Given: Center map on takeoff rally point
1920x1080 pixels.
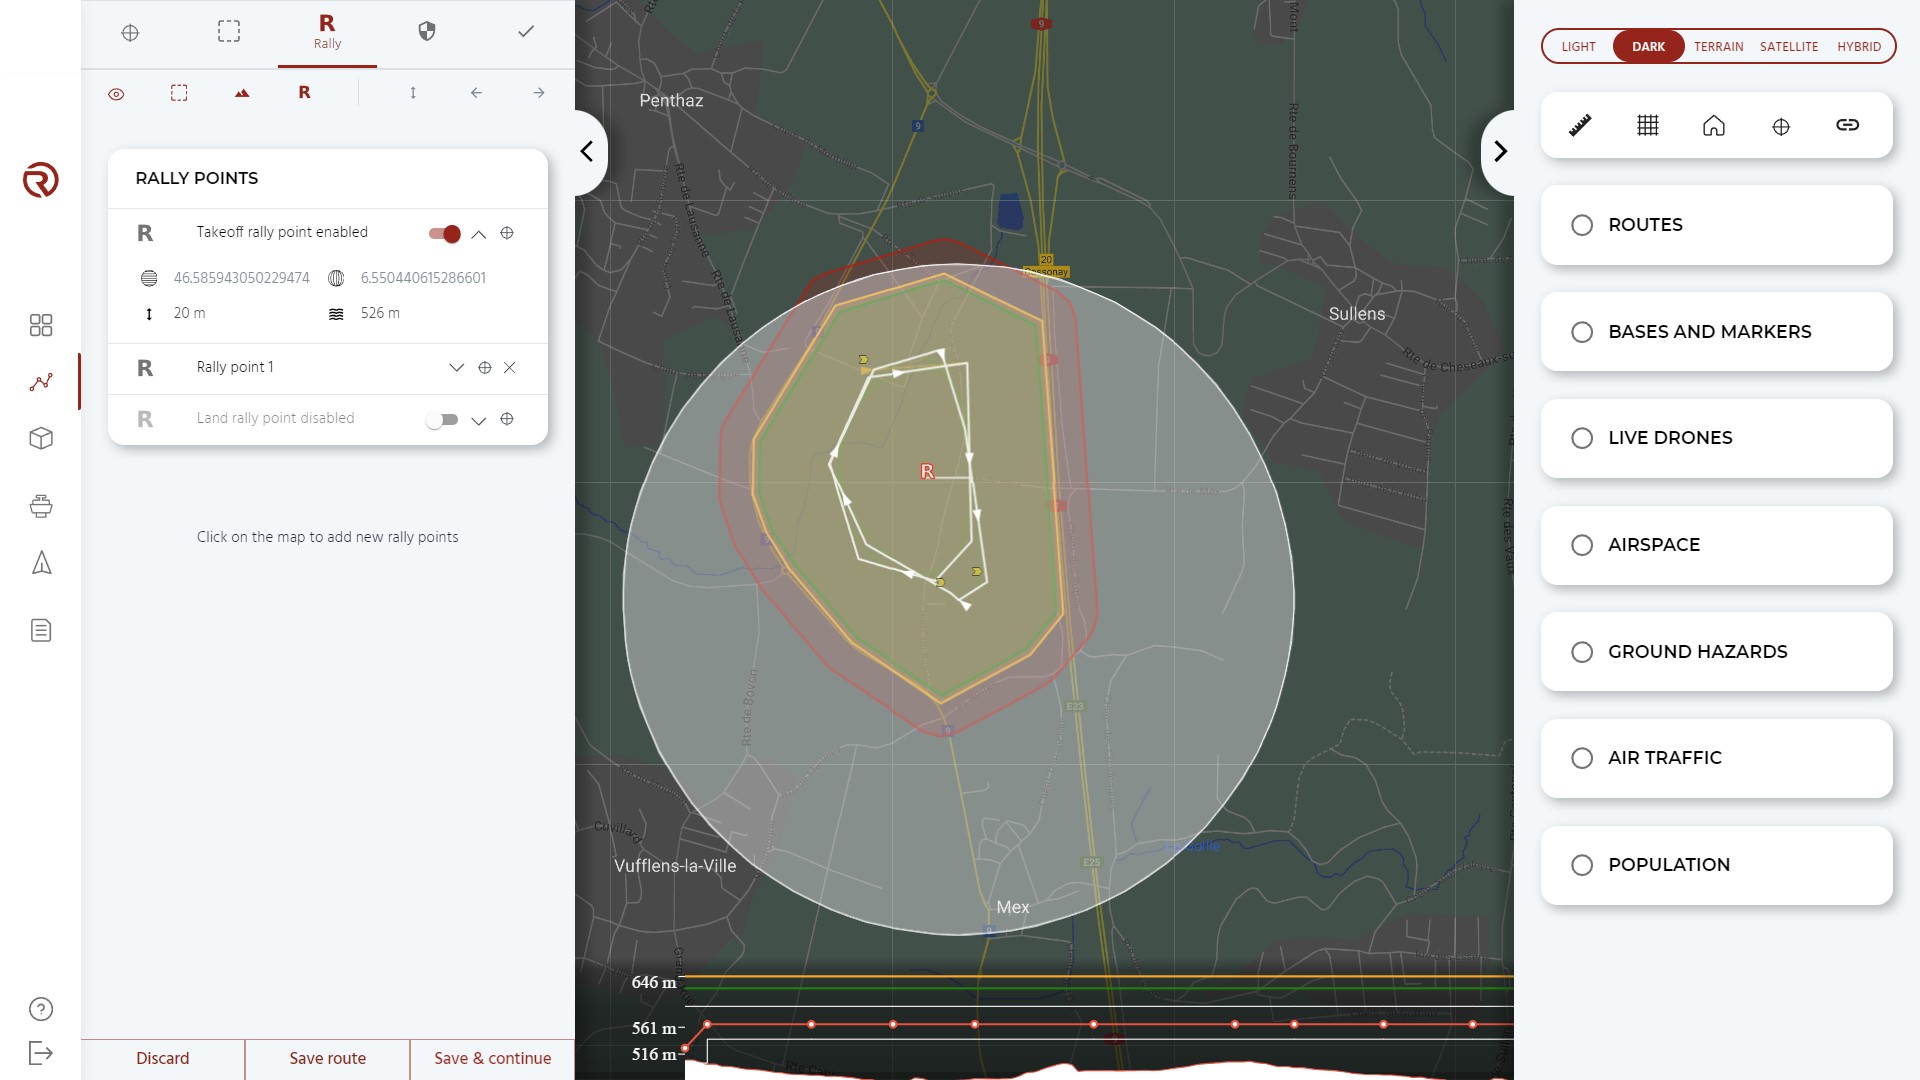Looking at the screenshot, I should pos(507,233).
